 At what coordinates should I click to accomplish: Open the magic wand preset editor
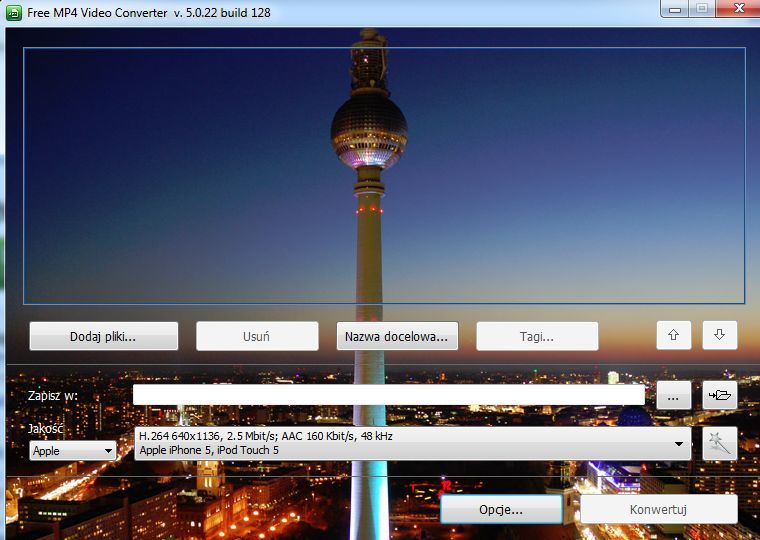[x=720, y=443]
